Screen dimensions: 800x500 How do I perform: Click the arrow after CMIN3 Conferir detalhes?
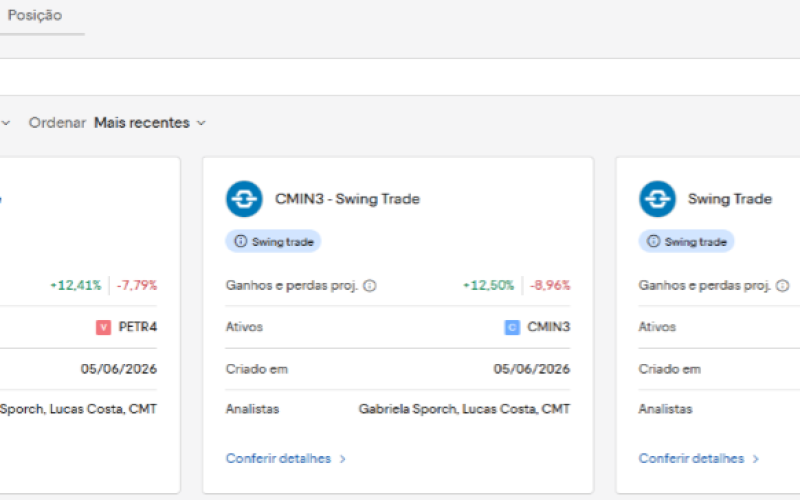[x=342, y=459]
